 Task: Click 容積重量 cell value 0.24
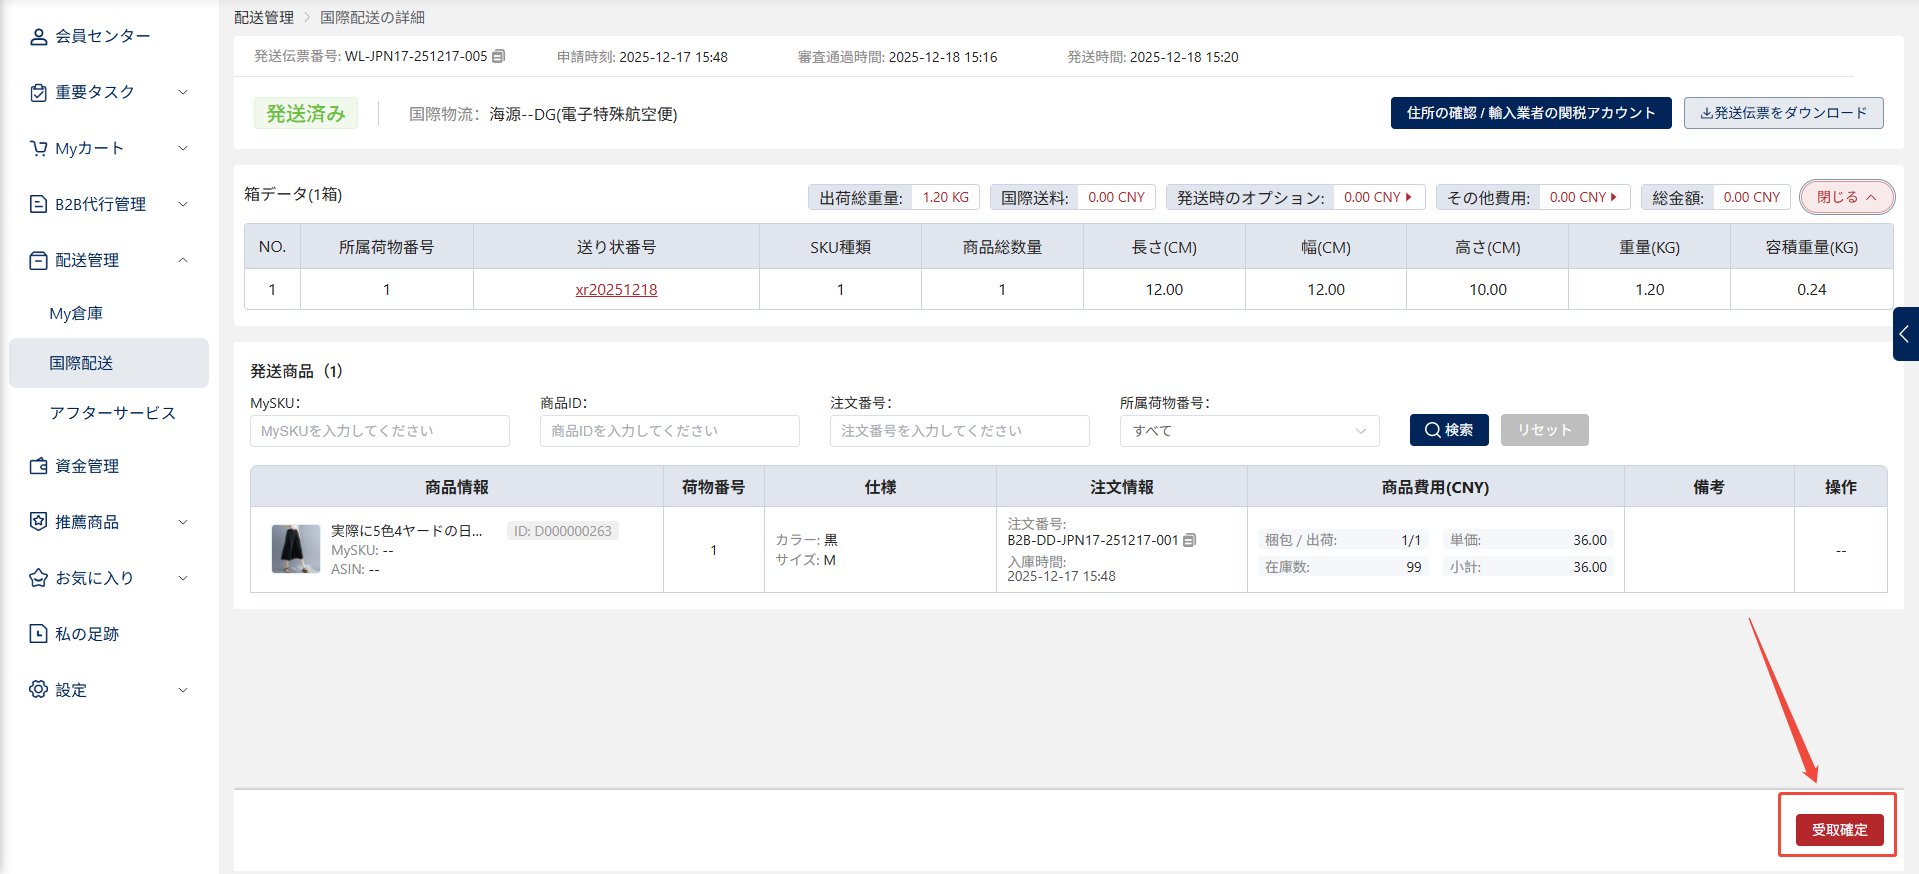[1811, 290]
